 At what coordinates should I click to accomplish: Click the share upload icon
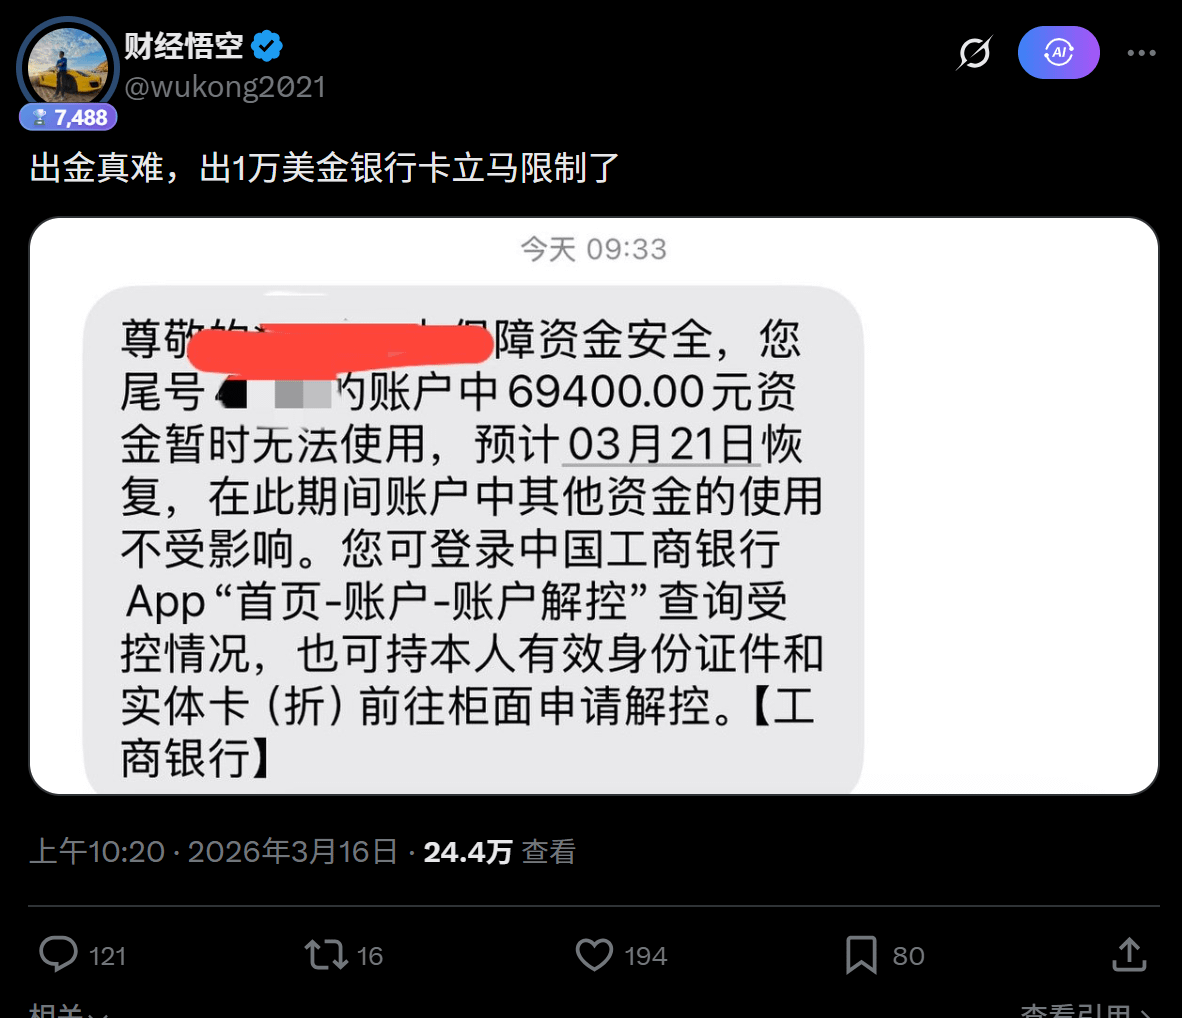click(x=1129, y=955)
